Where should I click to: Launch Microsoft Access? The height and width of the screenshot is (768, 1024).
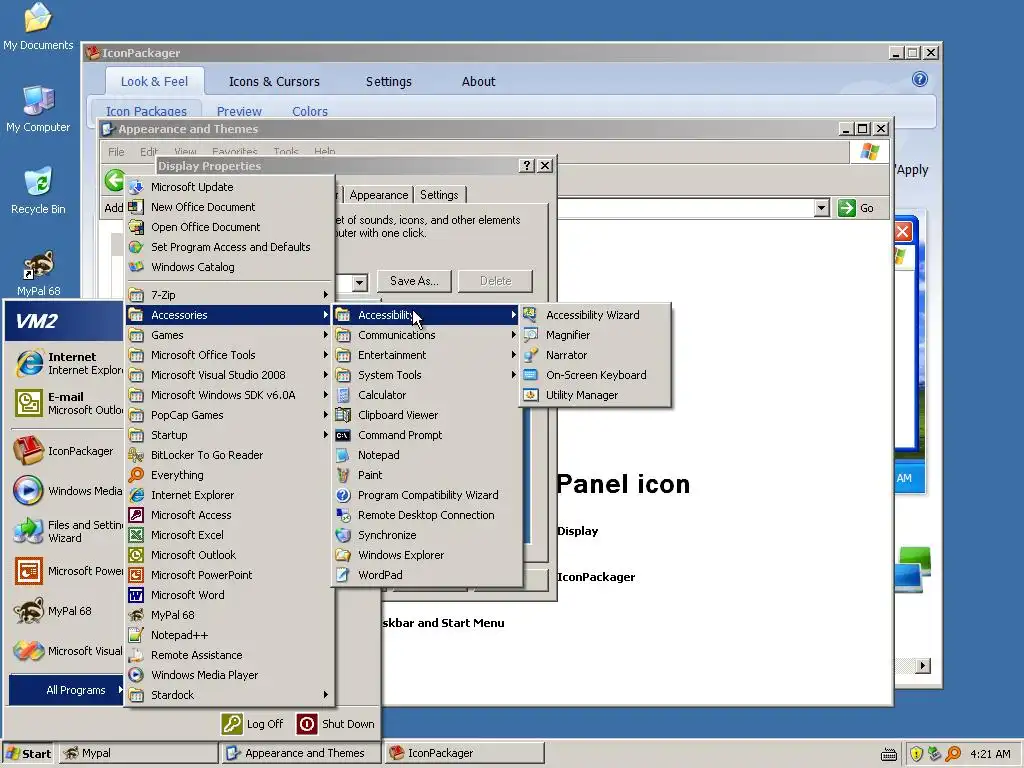229,515
